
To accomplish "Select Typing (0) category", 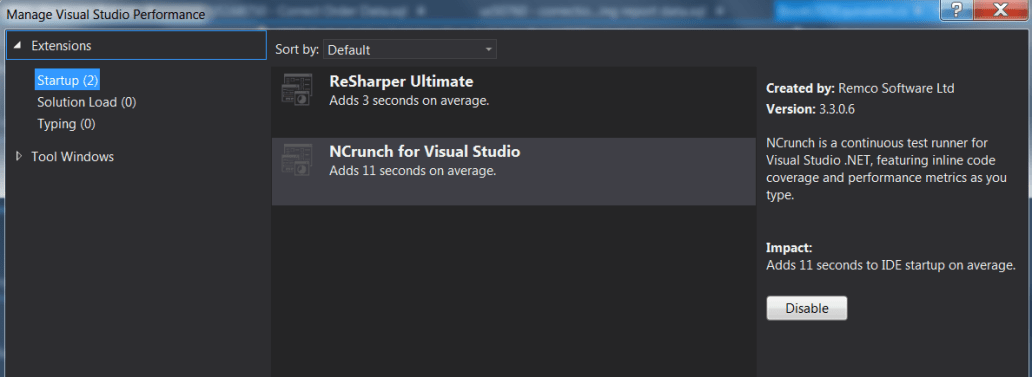I will coord(66,124).
